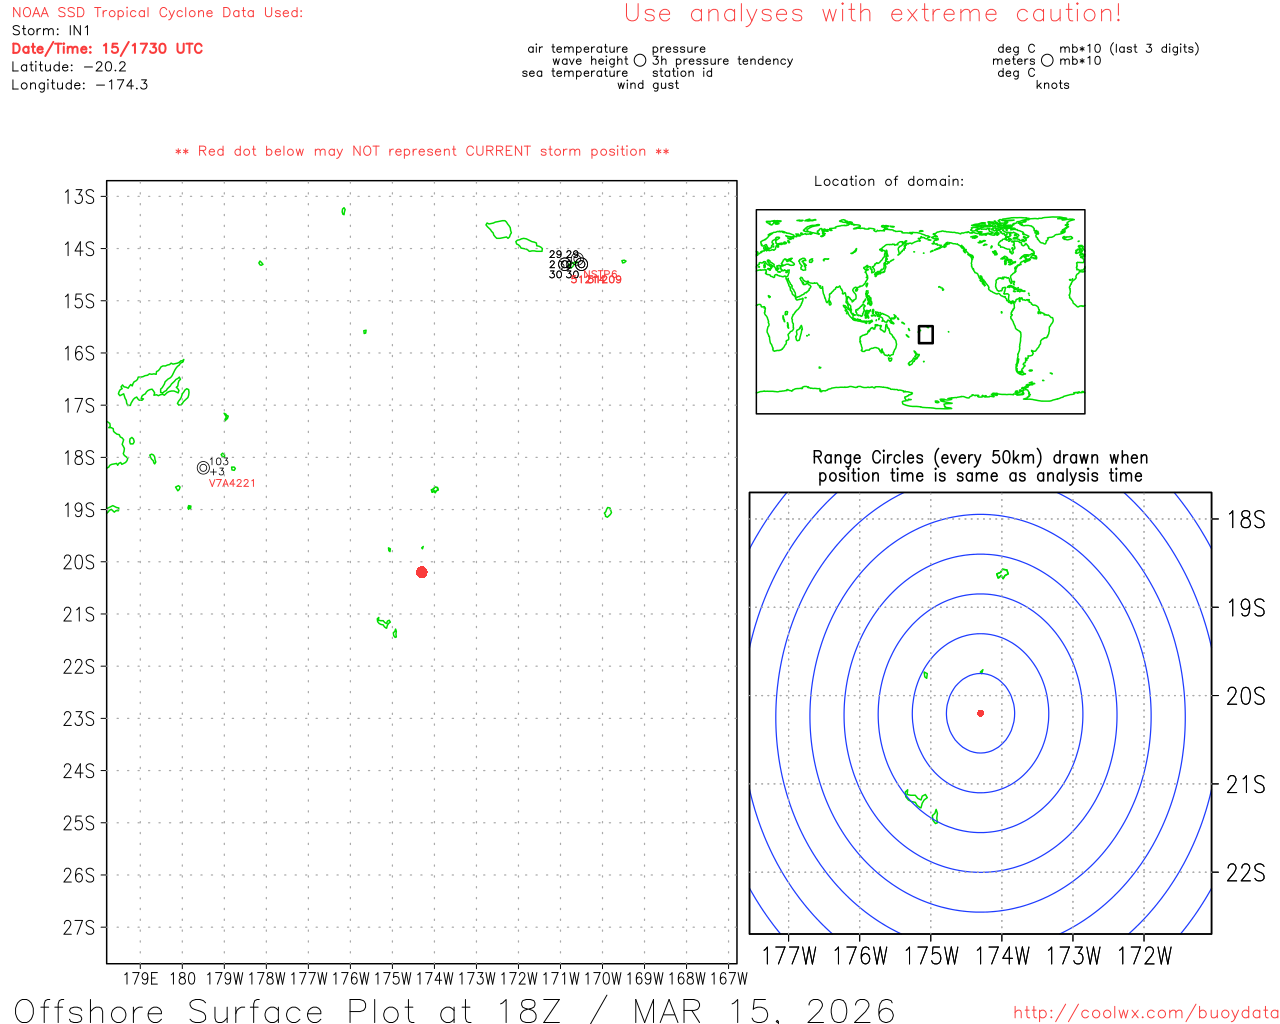Click the '172W' label on the range circles map
This screenshot has height=1024, width=1280.
click(x=1145, y=956)
